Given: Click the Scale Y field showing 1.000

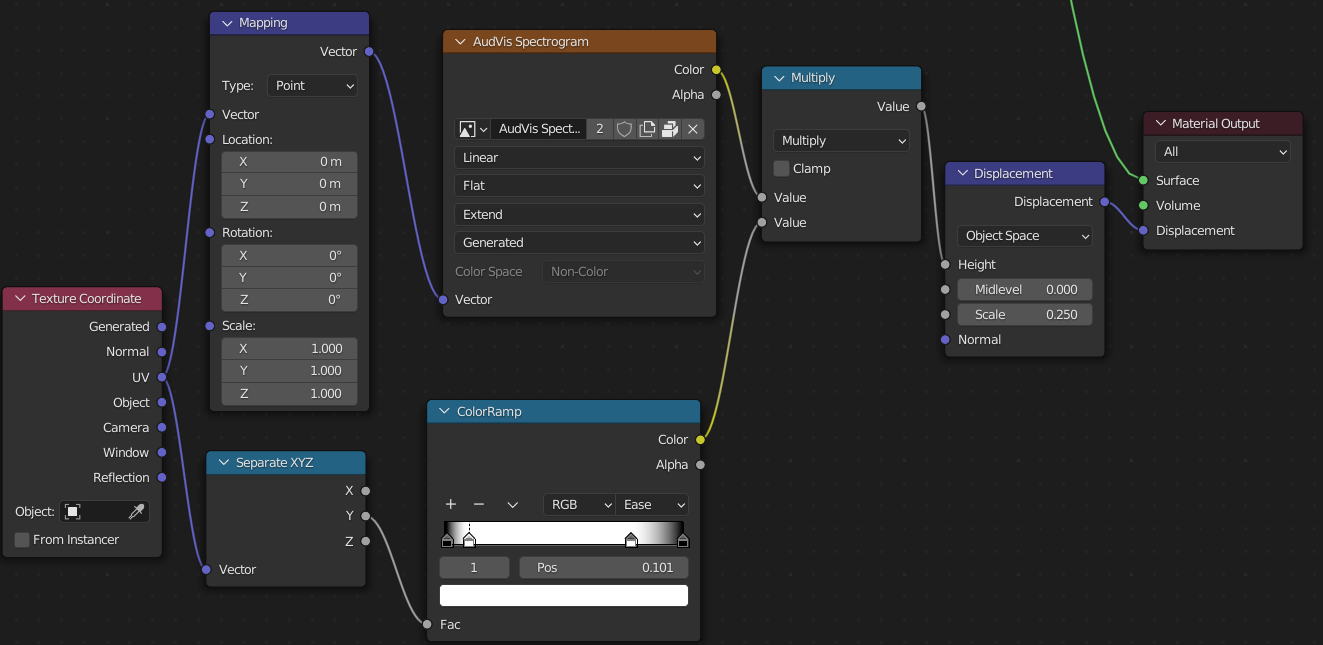Looking at the screenshot, I should (x=289, y=371).
